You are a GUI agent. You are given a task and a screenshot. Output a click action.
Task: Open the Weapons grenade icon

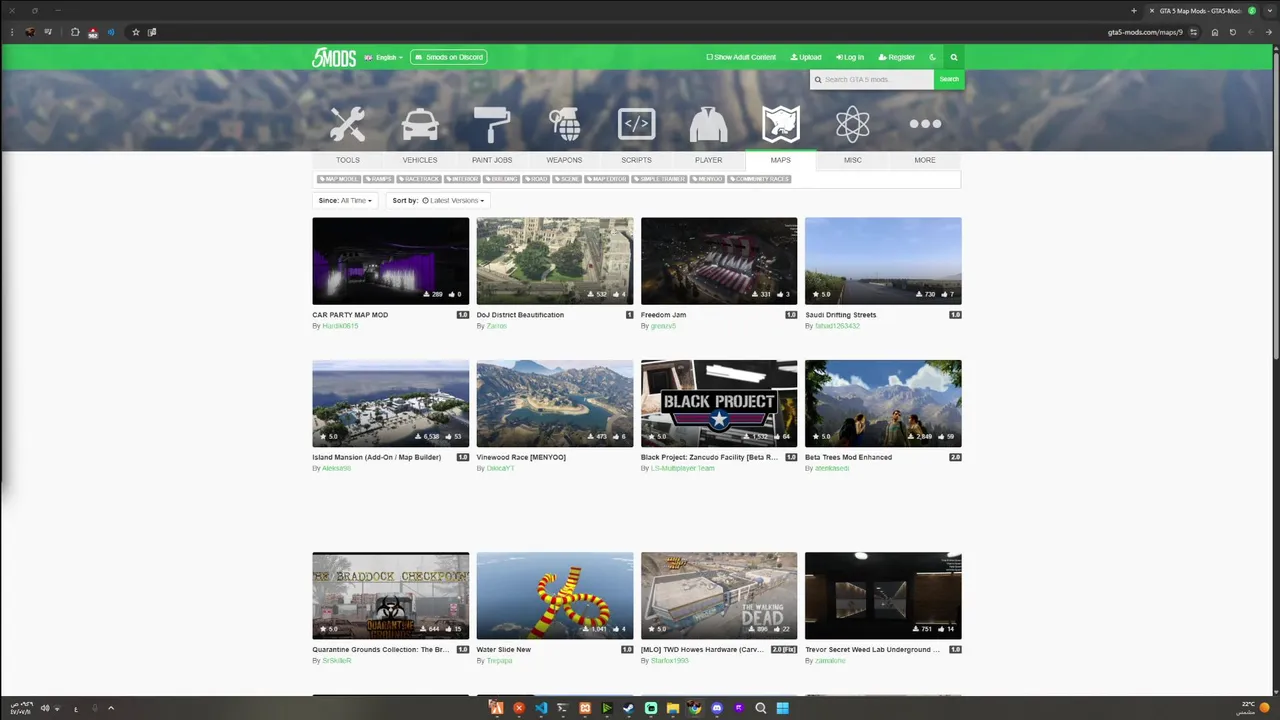[x=564, y=124]
